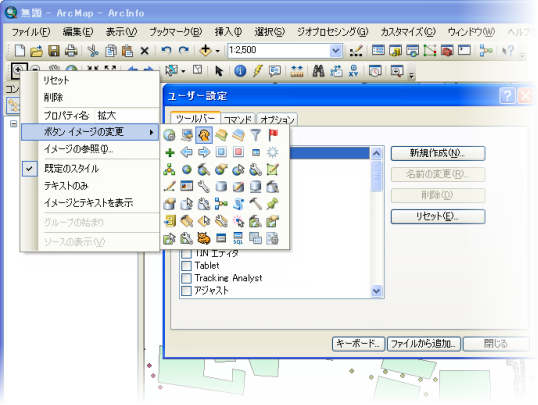Pick the blue right arrow image
Image resolution: width=538 pixels, height=405 pixels.
point(204,152)
